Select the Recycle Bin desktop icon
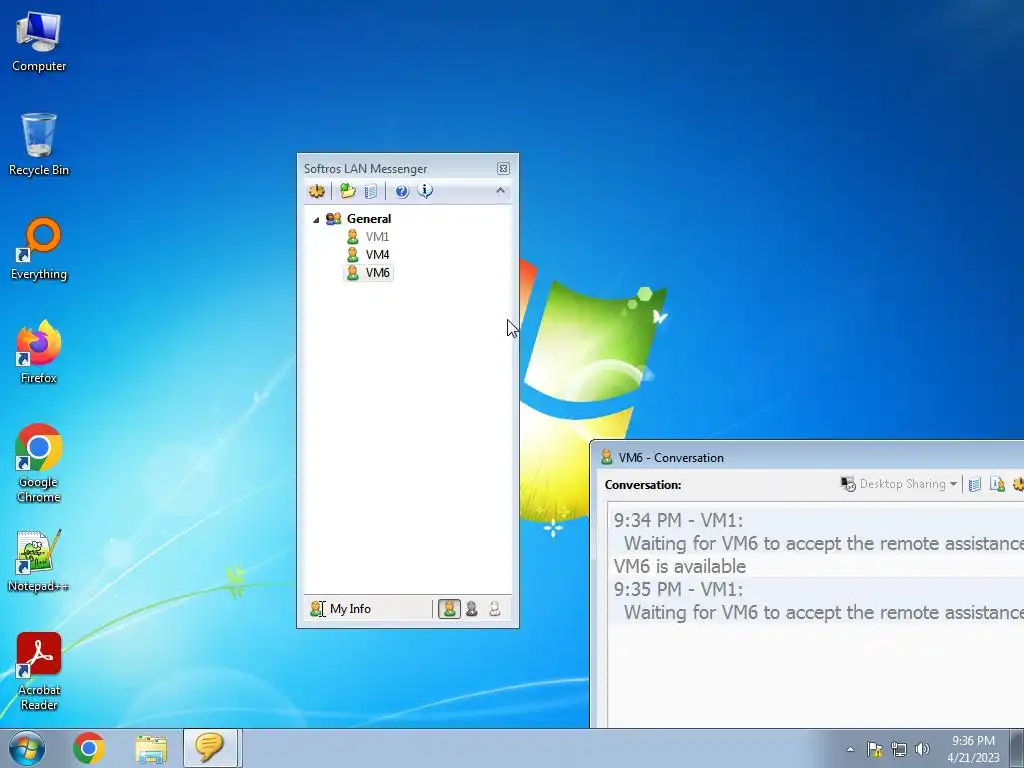Image resolution: width=1024 pixels, height=768 pixels. tap(39, 144)
